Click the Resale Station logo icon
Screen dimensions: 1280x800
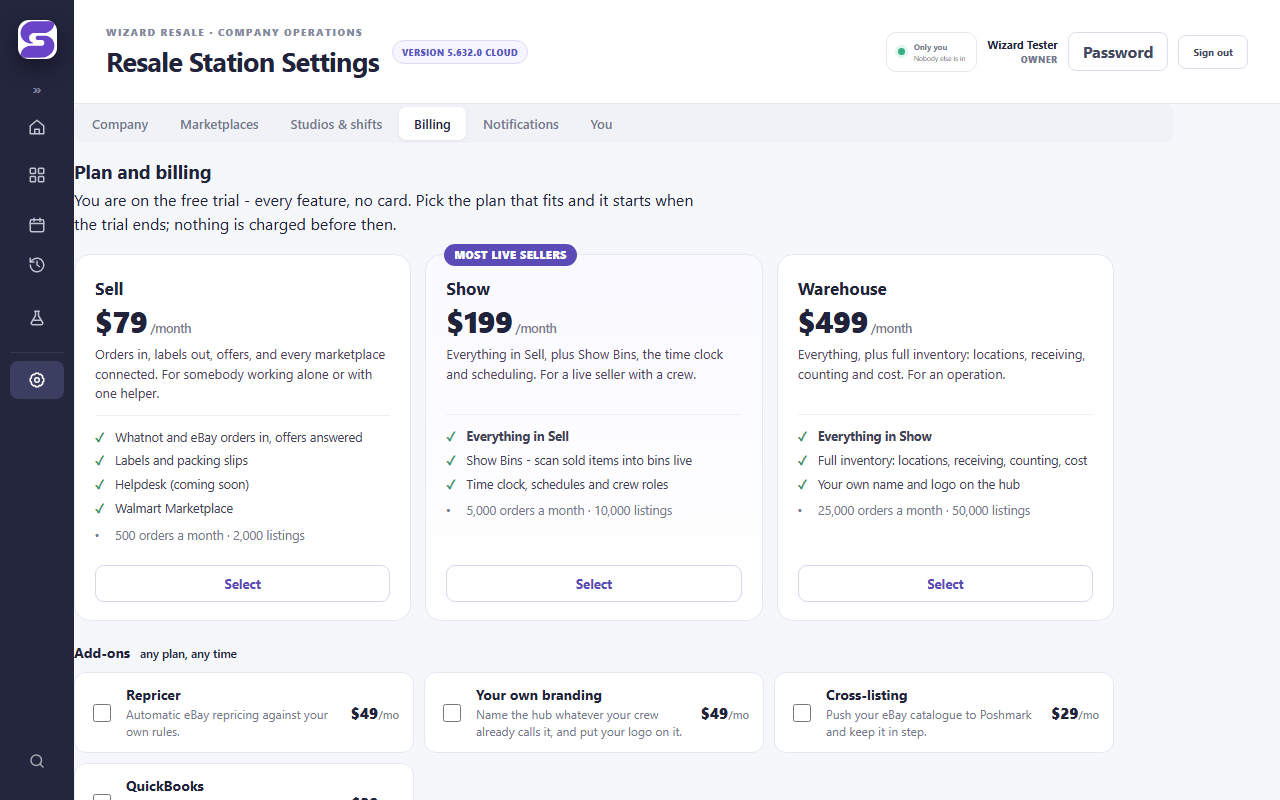(x=37, y=40)
